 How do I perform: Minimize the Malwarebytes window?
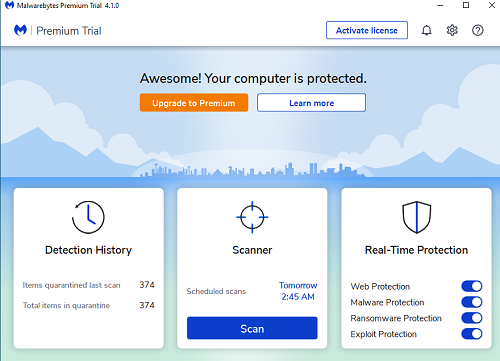click(440, 5)
